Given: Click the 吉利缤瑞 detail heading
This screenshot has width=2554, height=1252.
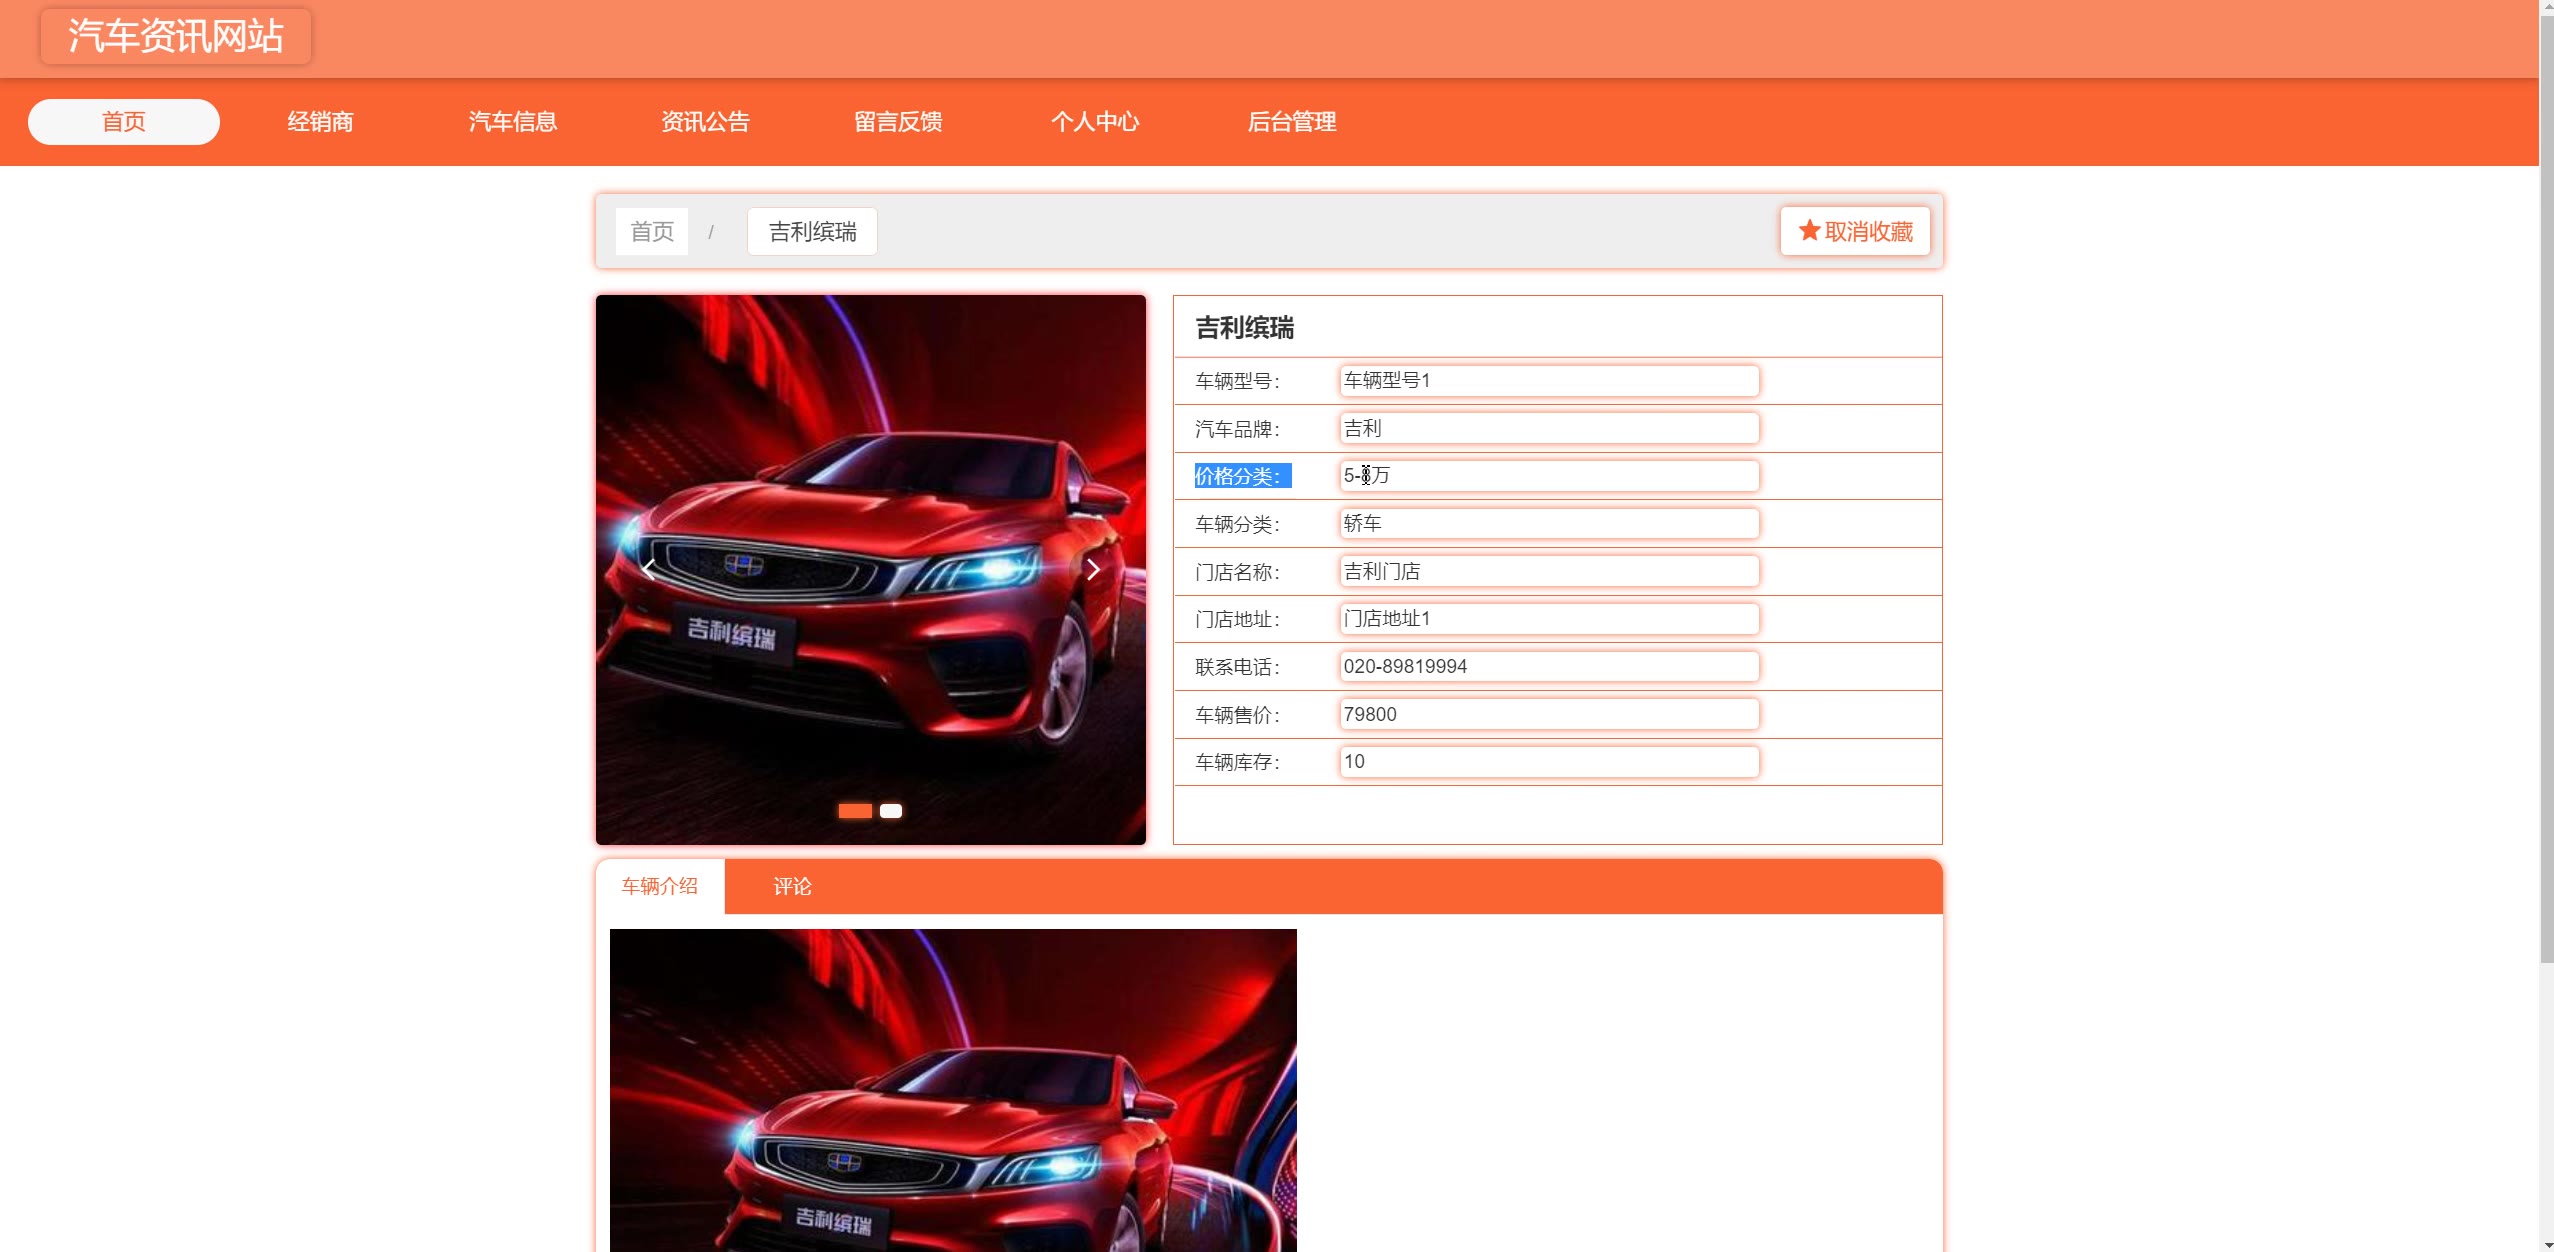Looking at the screenshot, I should (1245, 328).
